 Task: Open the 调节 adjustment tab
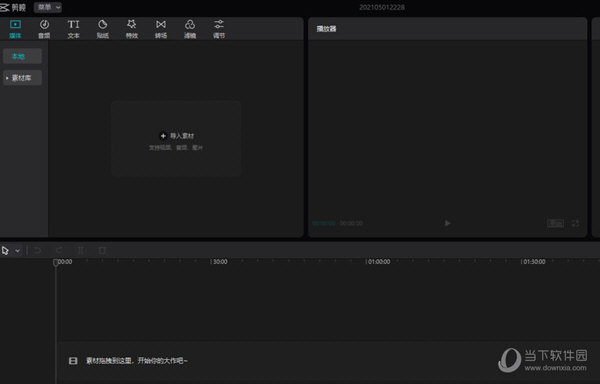(x=219, y=29)
